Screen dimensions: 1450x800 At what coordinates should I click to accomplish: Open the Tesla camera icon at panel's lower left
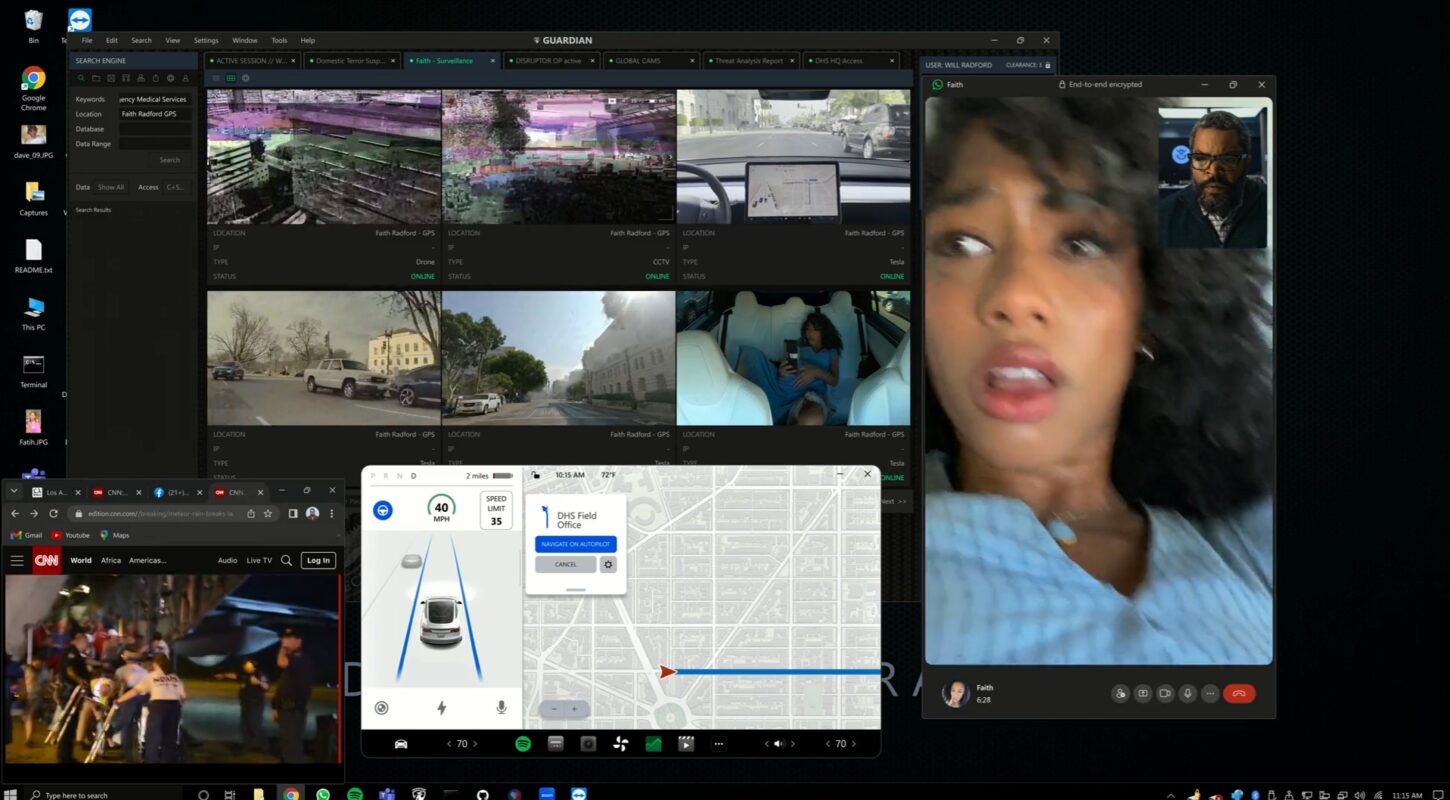381,707
